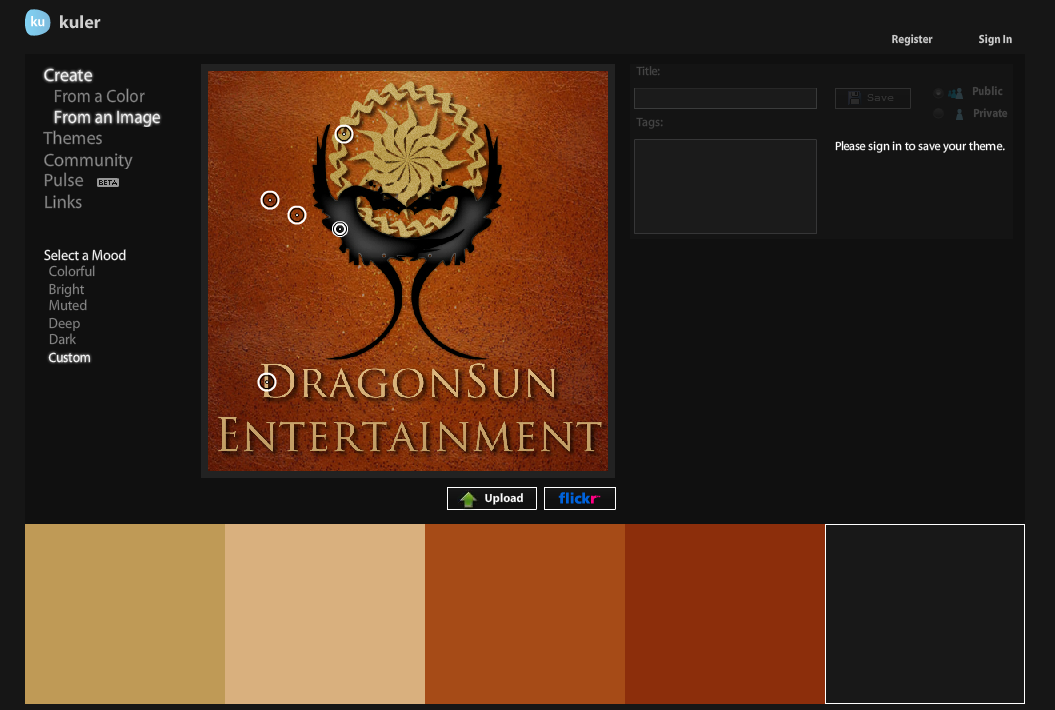1055x710 pixels.
Task: Select the Deep mood
Action: [x=64, y=324]
